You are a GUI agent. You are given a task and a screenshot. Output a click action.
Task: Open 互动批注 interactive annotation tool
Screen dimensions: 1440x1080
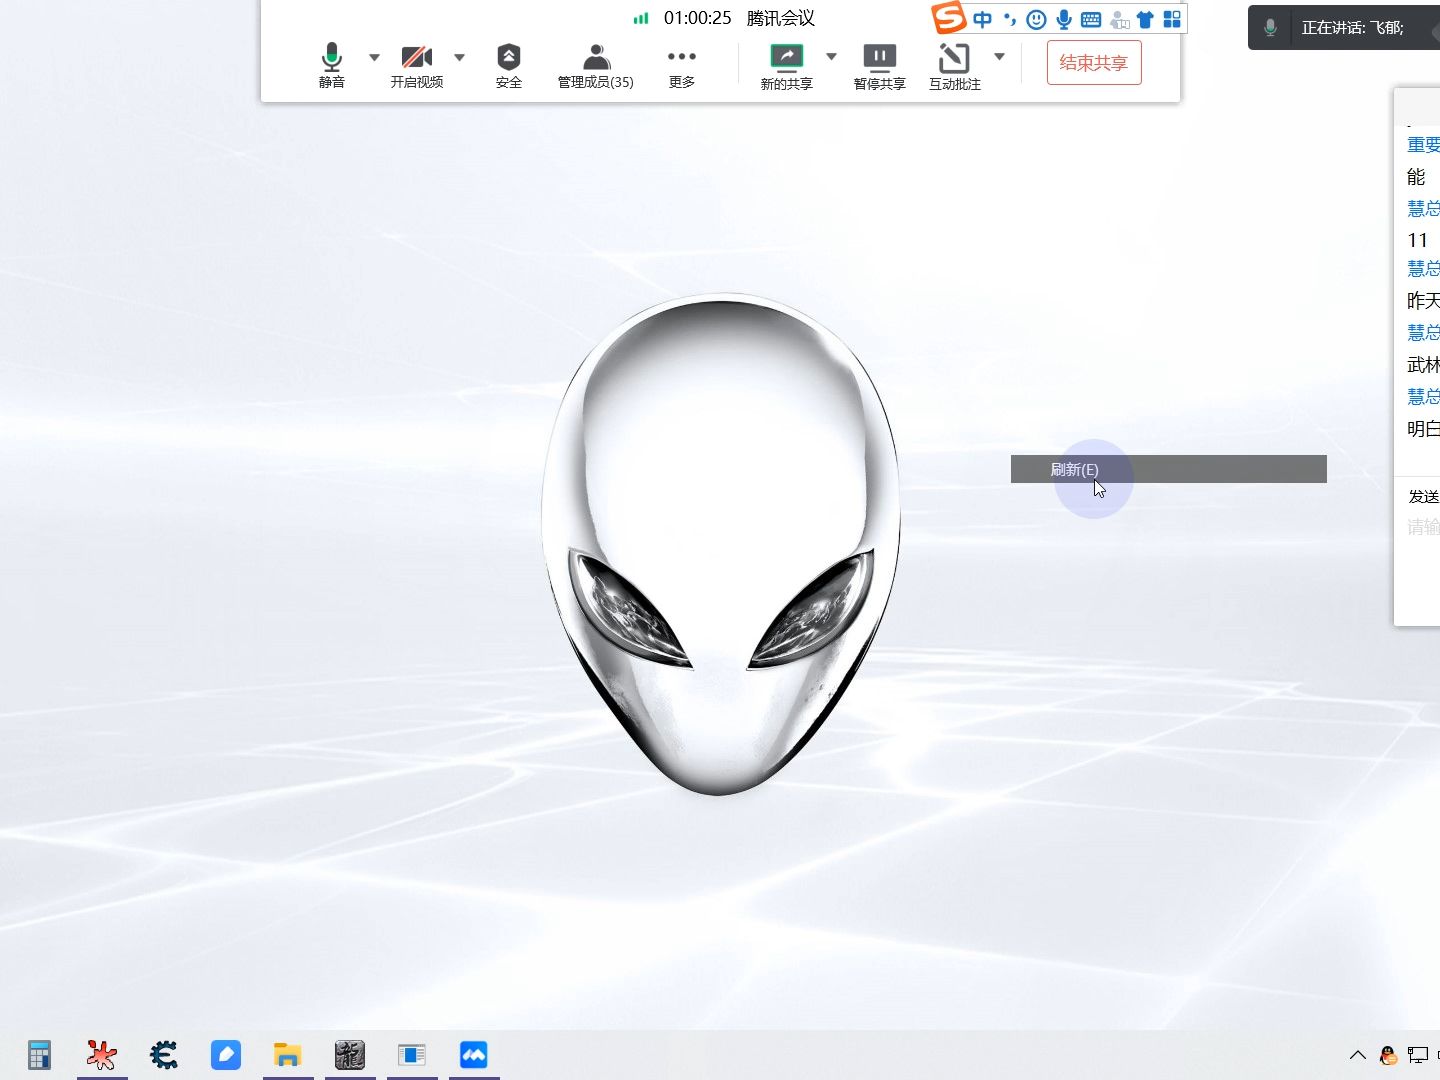[955, 66]
